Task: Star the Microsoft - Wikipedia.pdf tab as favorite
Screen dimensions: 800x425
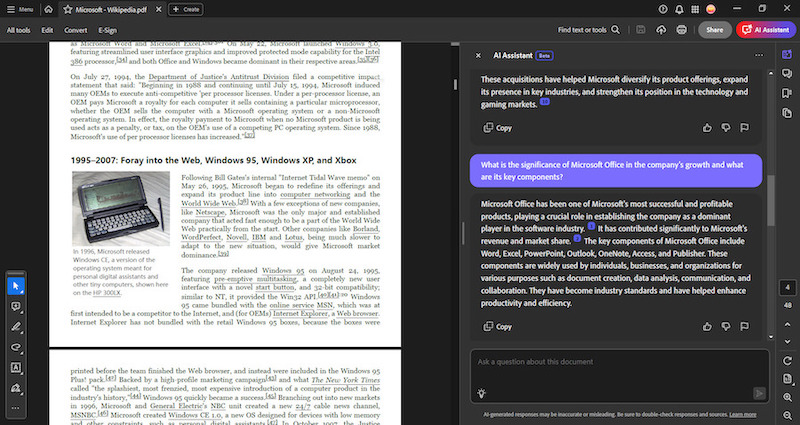Action: 67,9
